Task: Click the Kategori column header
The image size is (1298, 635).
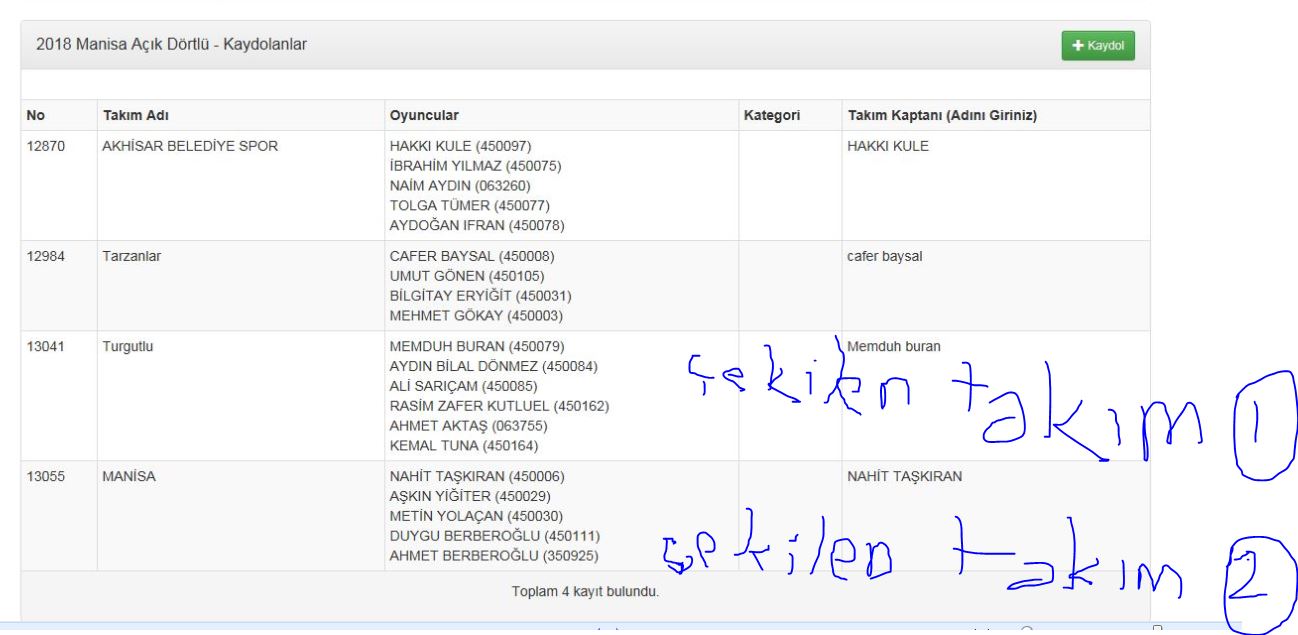Action: (x=771, y=116)
